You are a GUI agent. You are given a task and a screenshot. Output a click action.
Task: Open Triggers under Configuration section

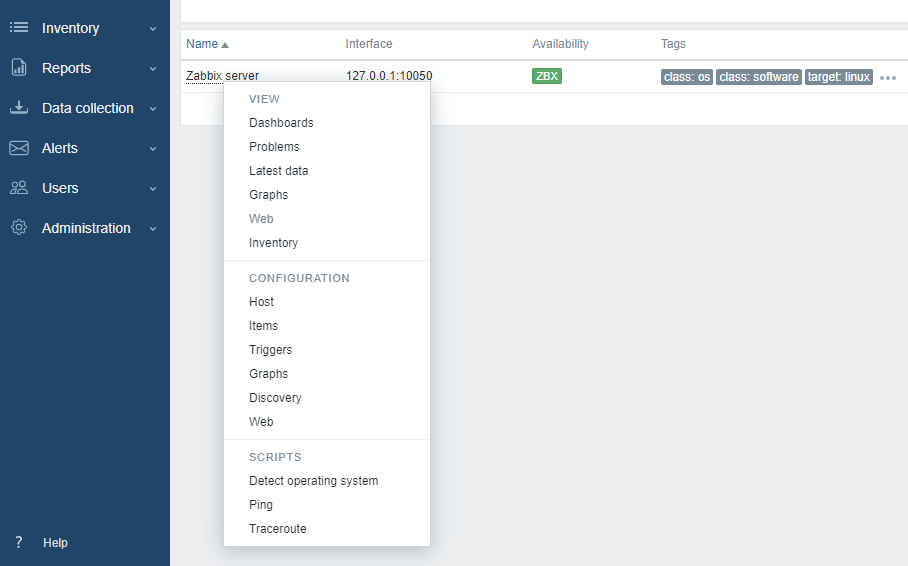point(270,350)
